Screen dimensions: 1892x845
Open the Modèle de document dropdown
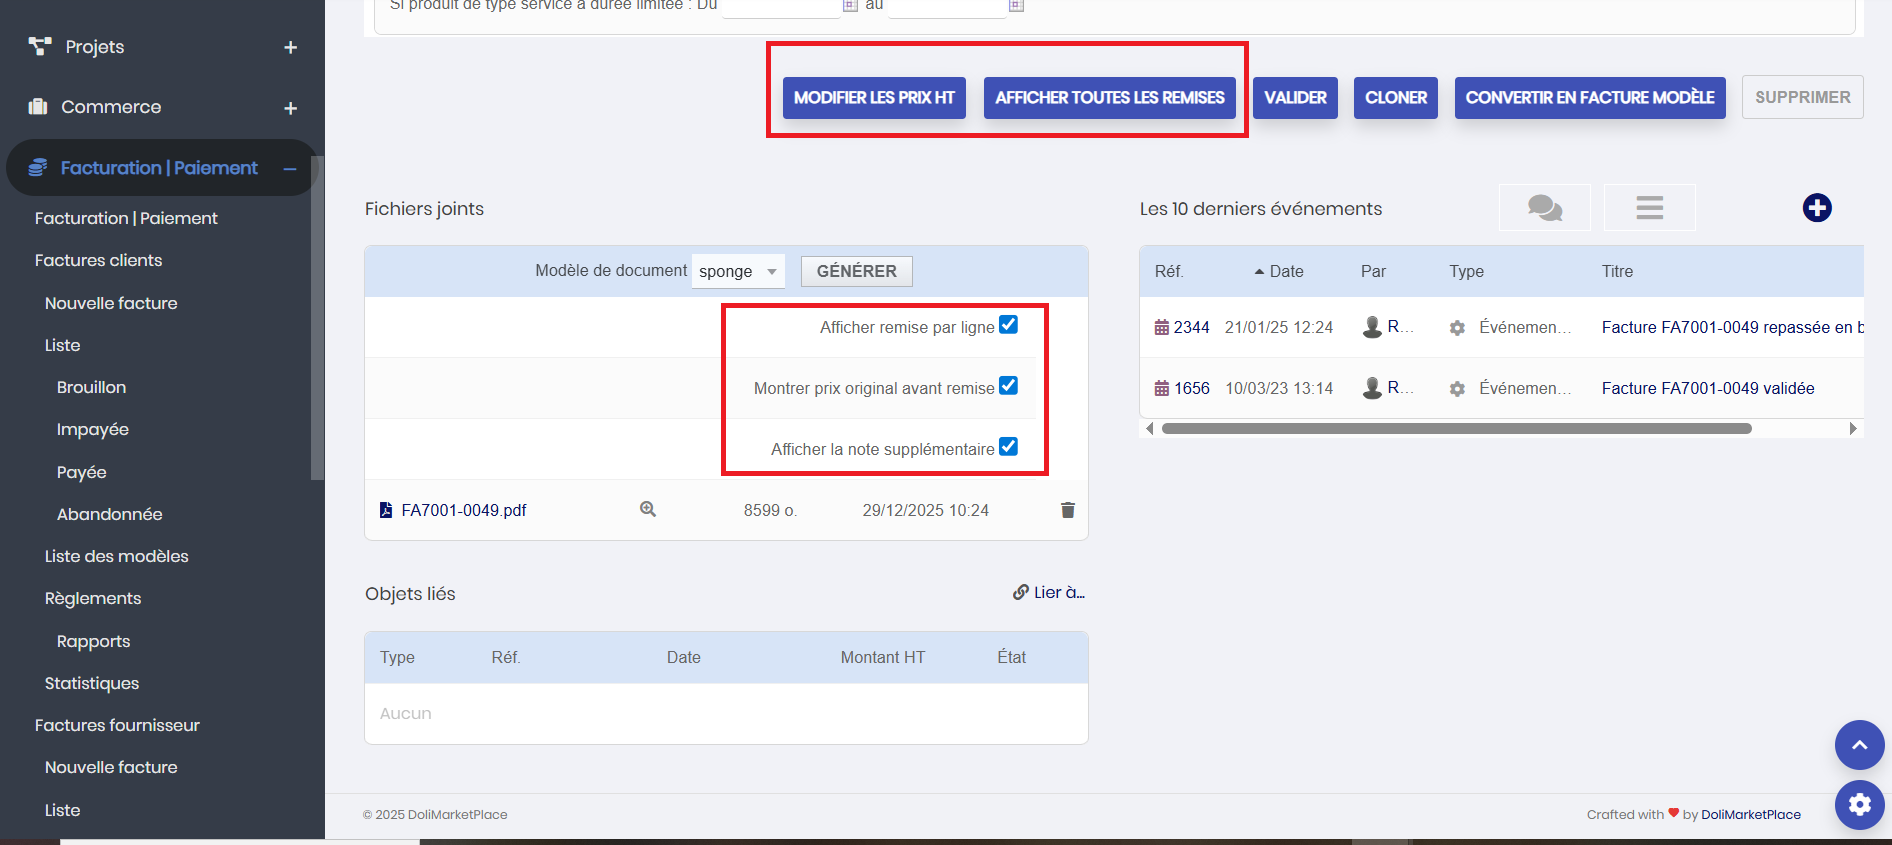click(738, 271)
